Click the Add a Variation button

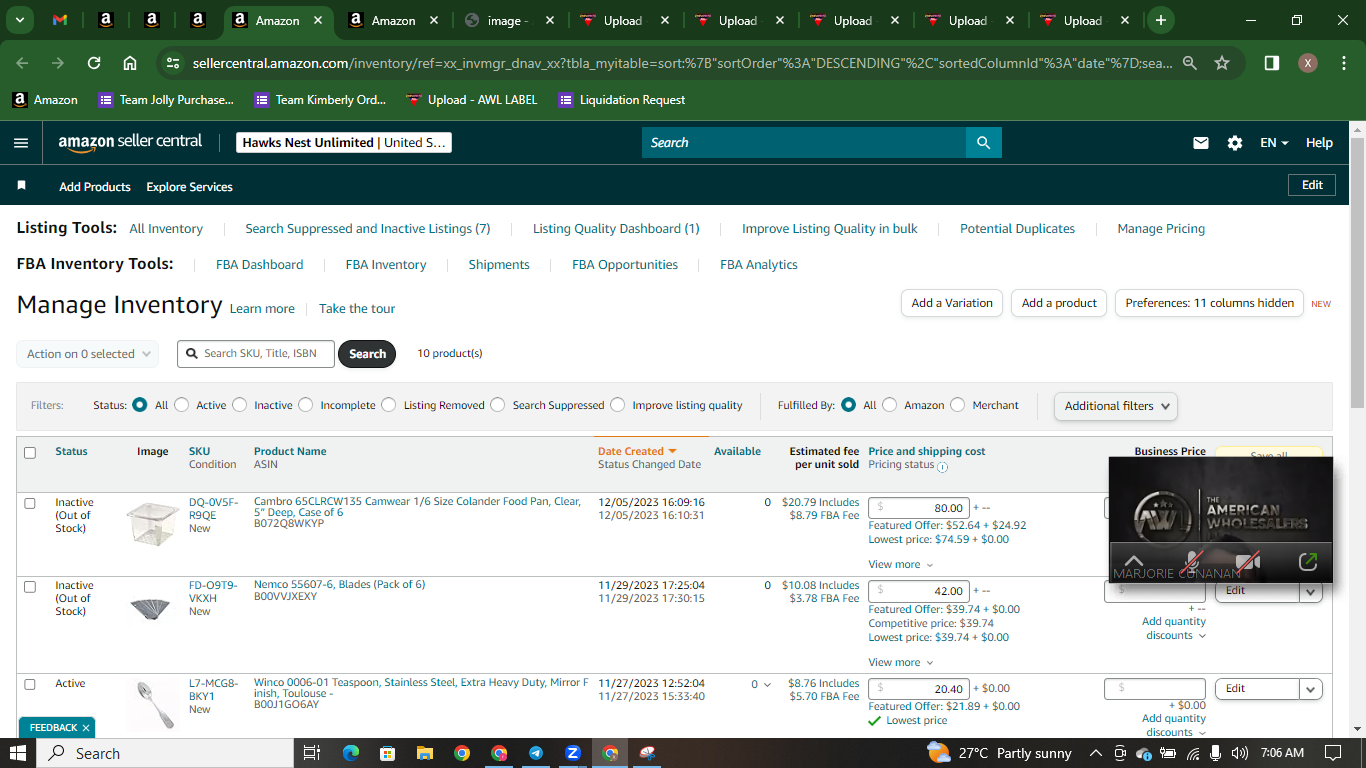pyautogui.click(x=952, y=303)
